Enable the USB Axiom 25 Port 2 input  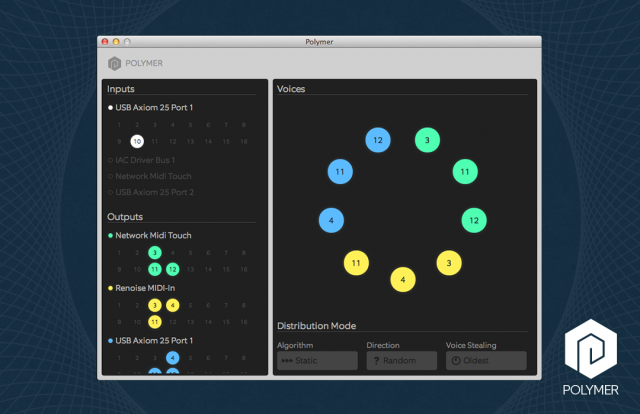point(153,191)
